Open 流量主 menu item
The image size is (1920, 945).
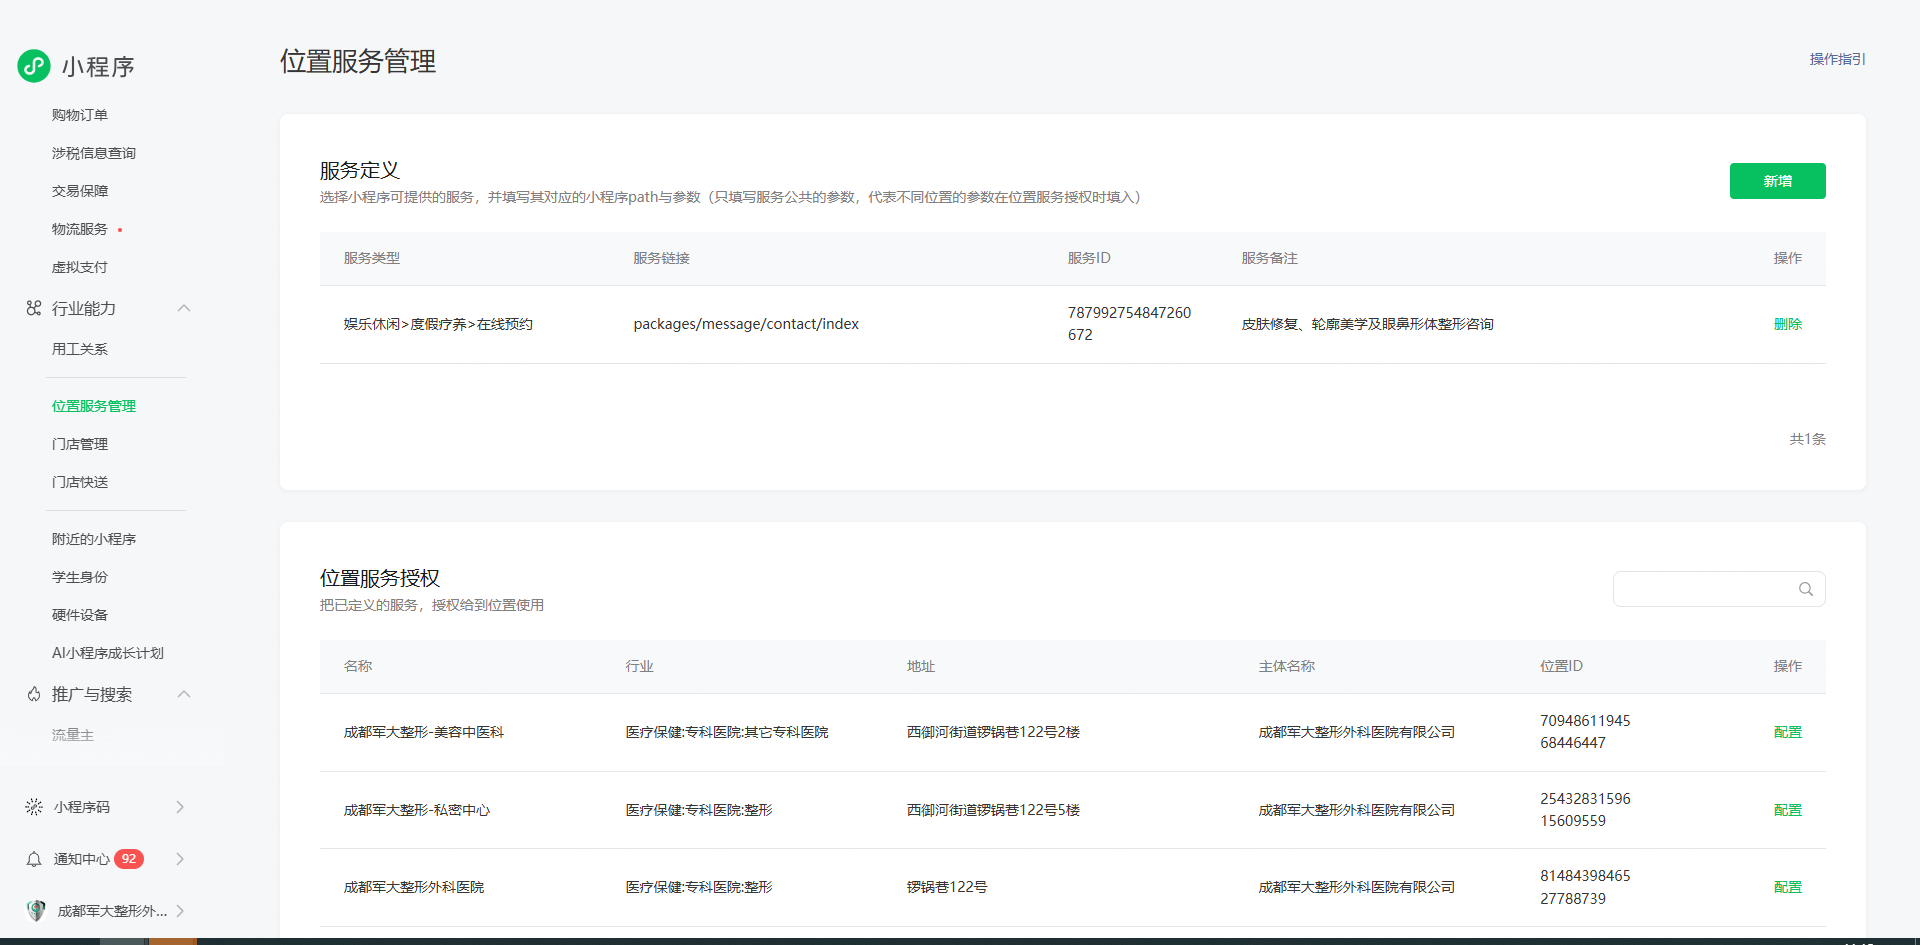pyautogui.click(x=73, y=735)
